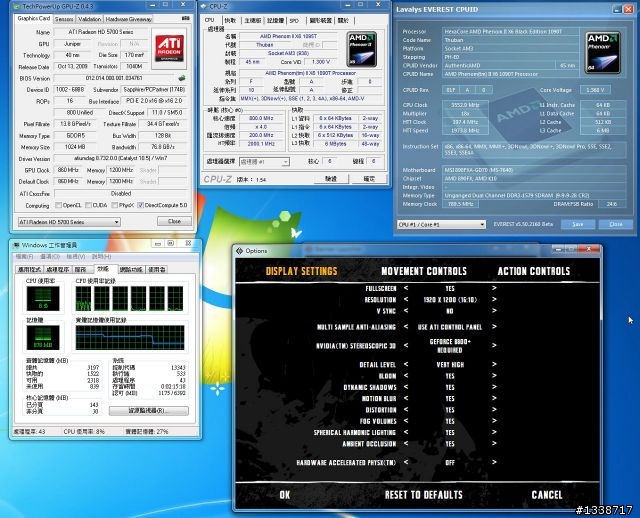
Task: Click OK in the Options window
Action: tap(285, 495)
